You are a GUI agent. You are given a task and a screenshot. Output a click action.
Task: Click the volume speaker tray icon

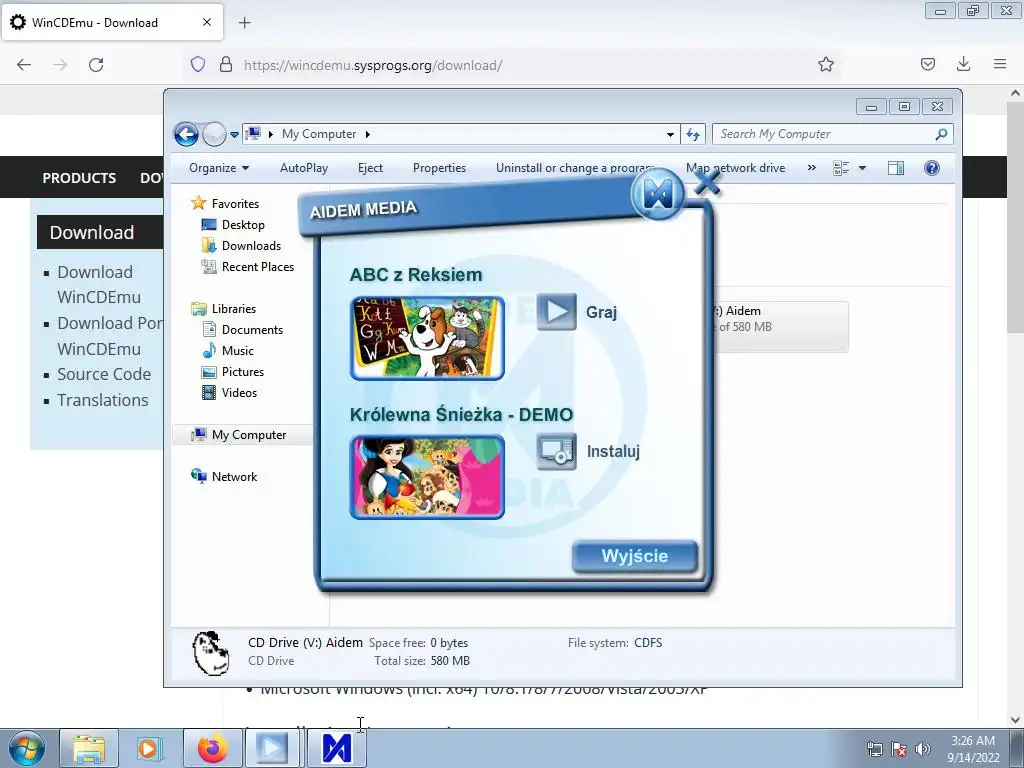(x=923, y=749)
